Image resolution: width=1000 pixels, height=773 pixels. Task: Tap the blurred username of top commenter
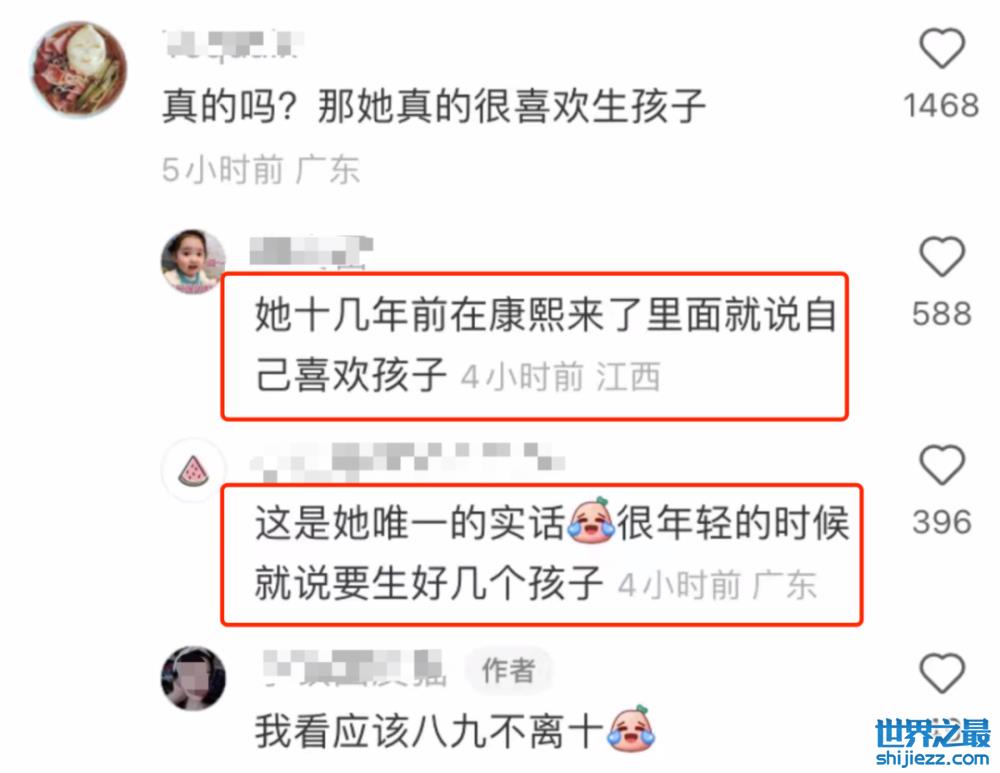point(232,45)
